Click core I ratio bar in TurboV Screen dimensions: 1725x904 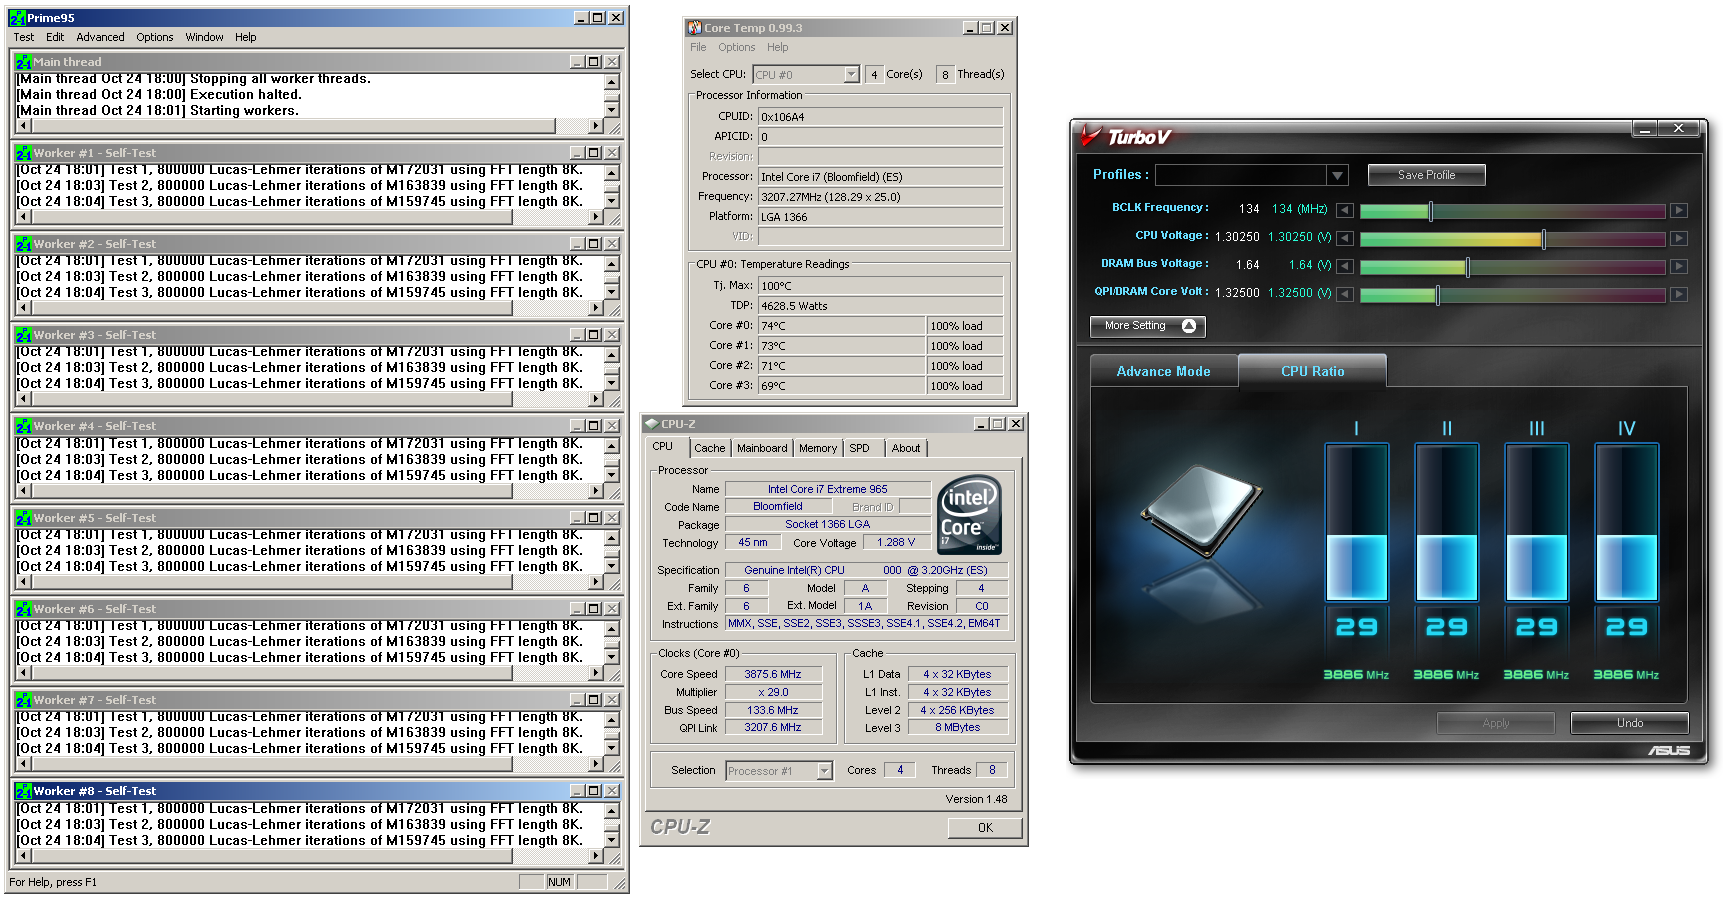click(x=1357, y=522)
